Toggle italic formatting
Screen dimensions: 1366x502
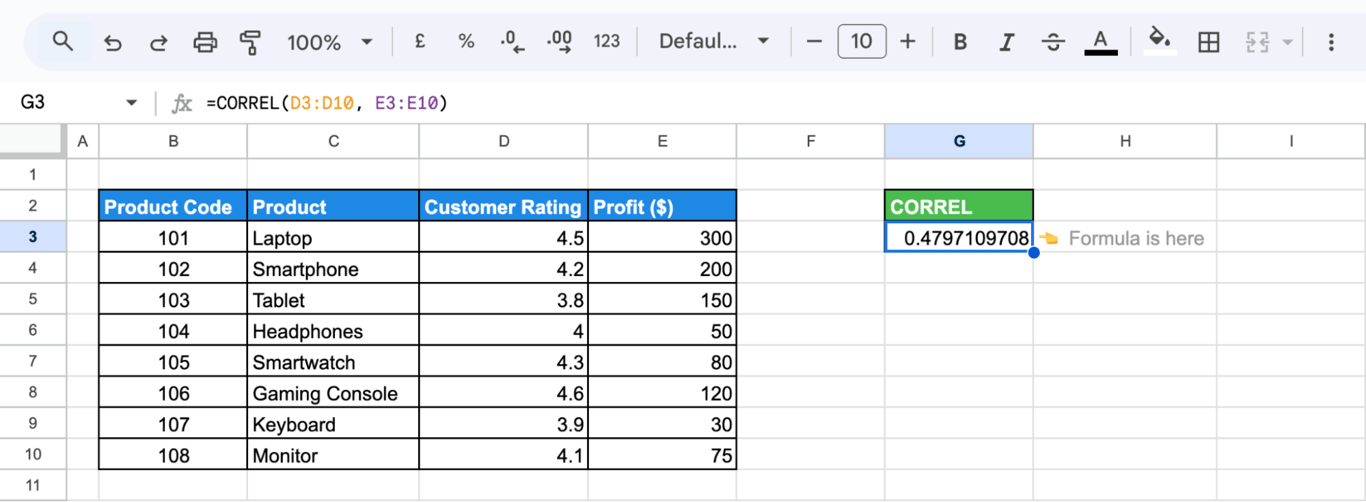click(1006, 42)
